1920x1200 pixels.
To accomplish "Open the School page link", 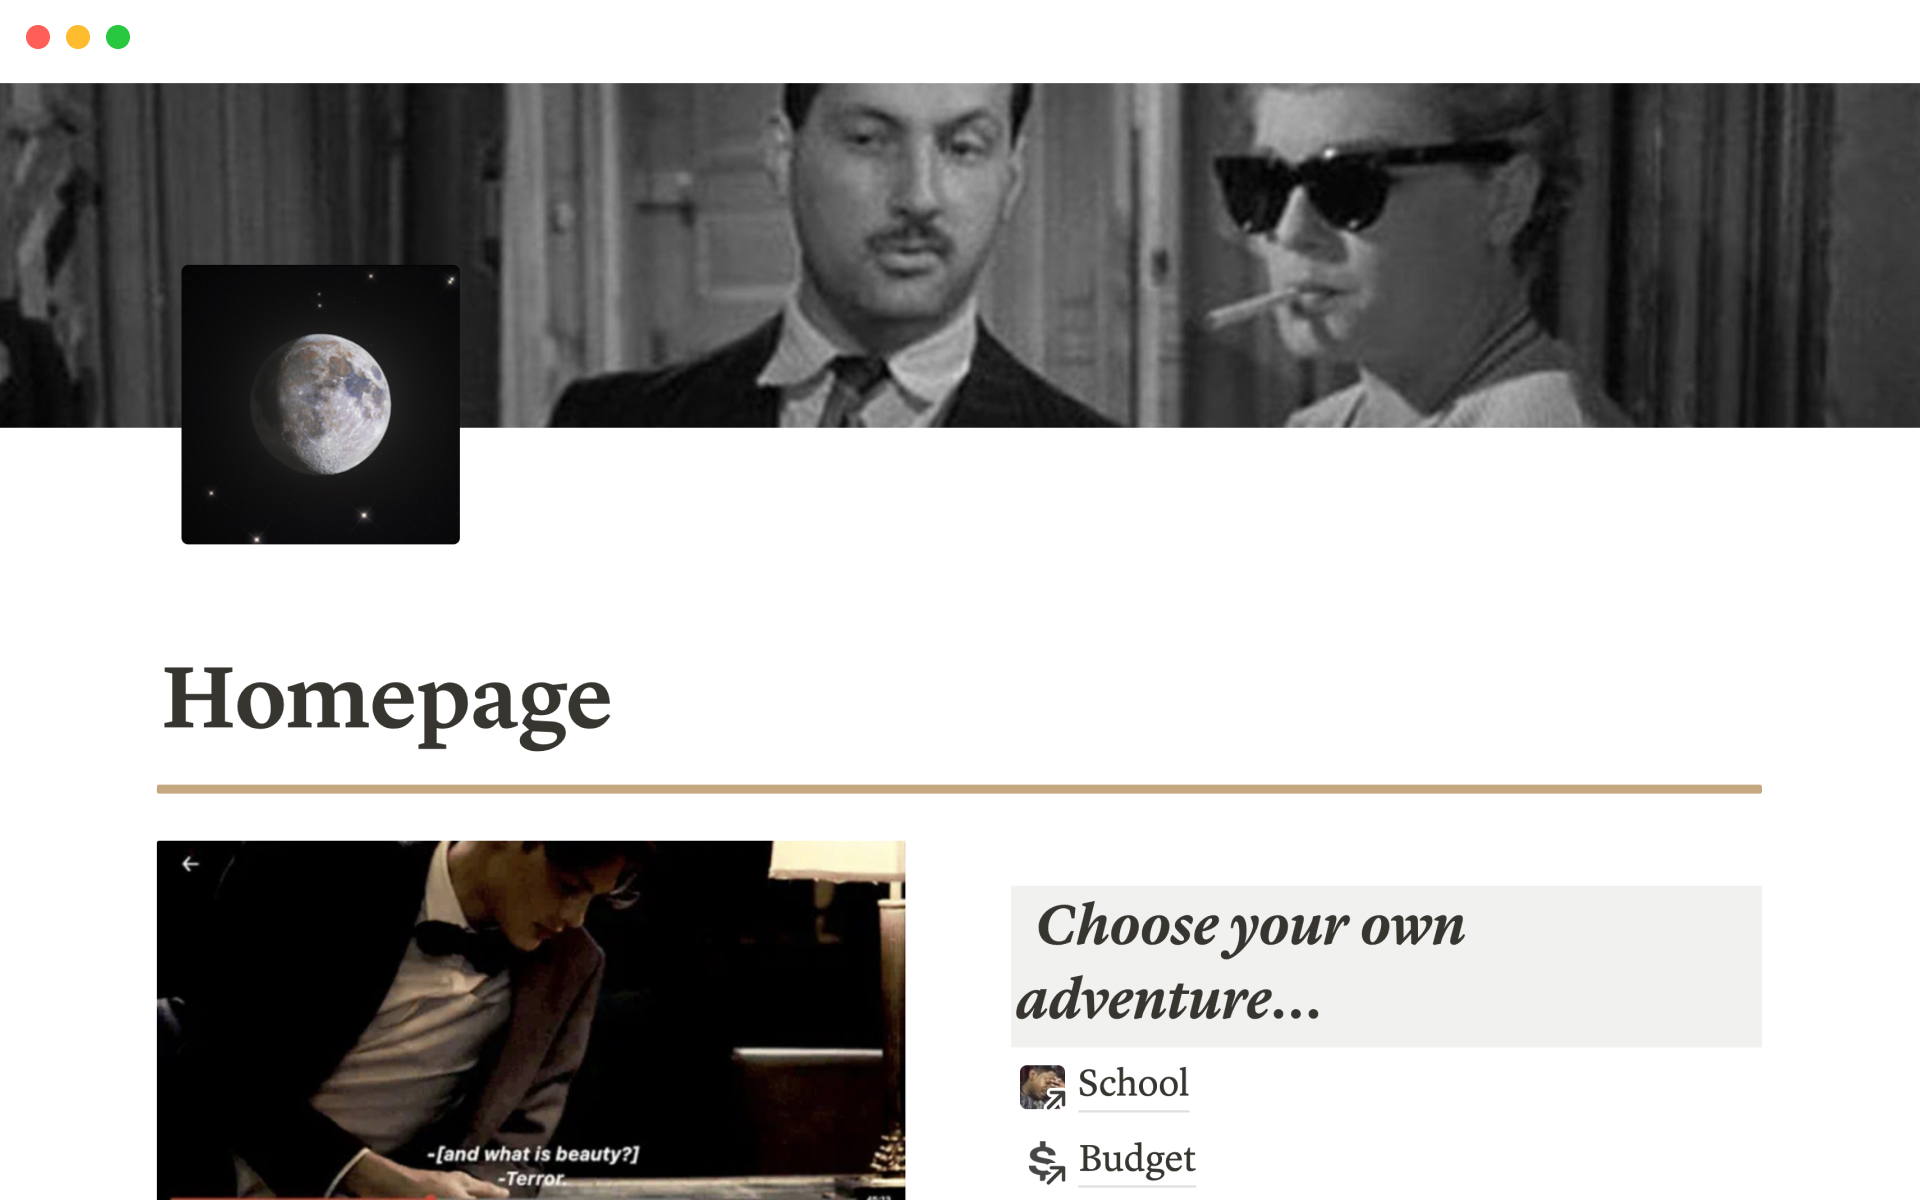I will click(x=1133, y=1083).
